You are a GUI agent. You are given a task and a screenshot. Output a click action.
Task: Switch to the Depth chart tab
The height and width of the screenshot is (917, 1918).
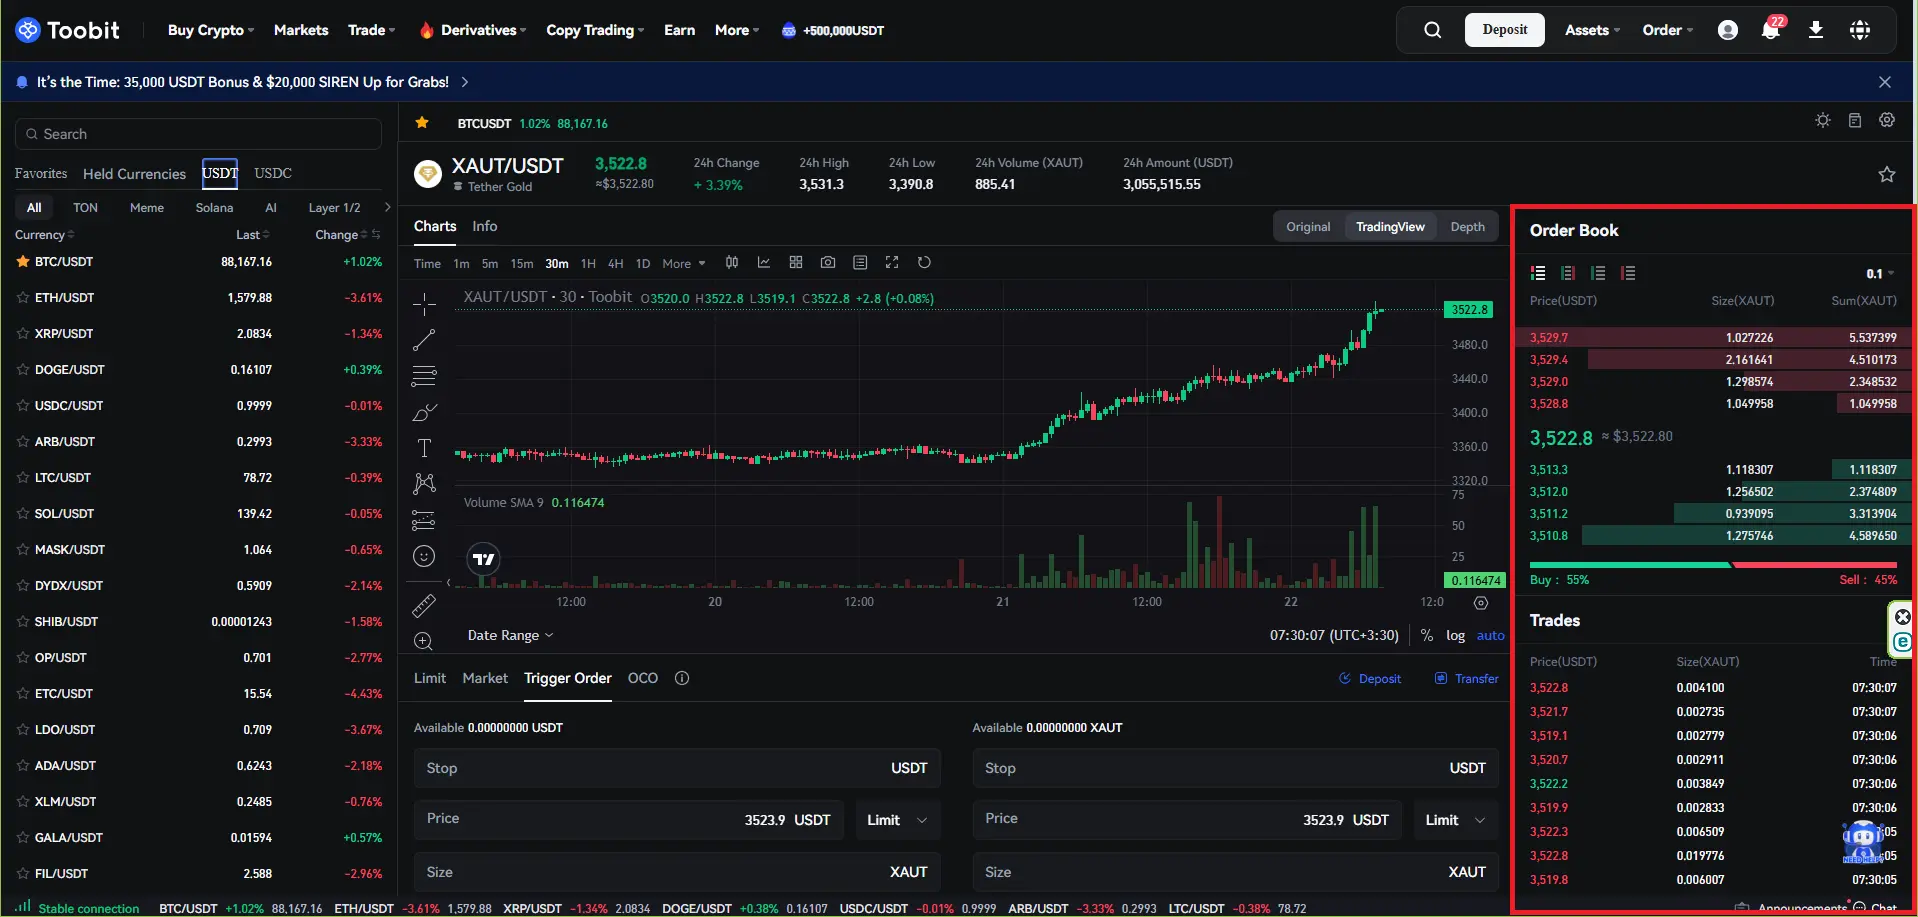tap(1467, 227)
